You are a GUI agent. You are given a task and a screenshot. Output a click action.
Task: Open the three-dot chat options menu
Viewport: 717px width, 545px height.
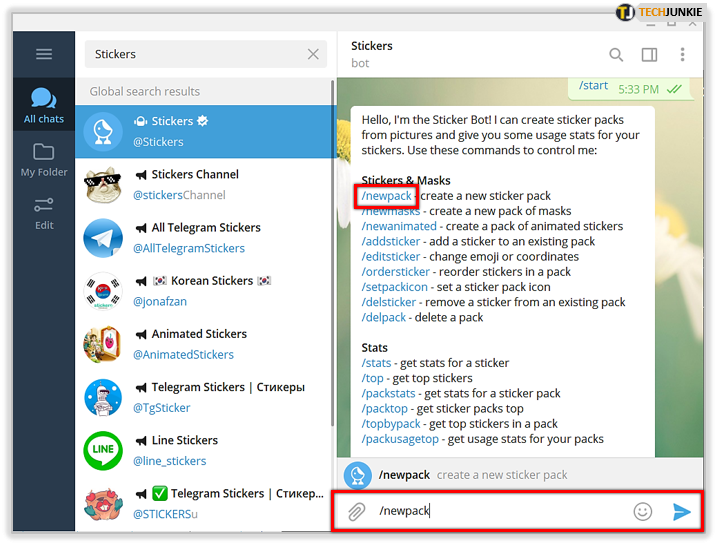(x=683, y=55)
